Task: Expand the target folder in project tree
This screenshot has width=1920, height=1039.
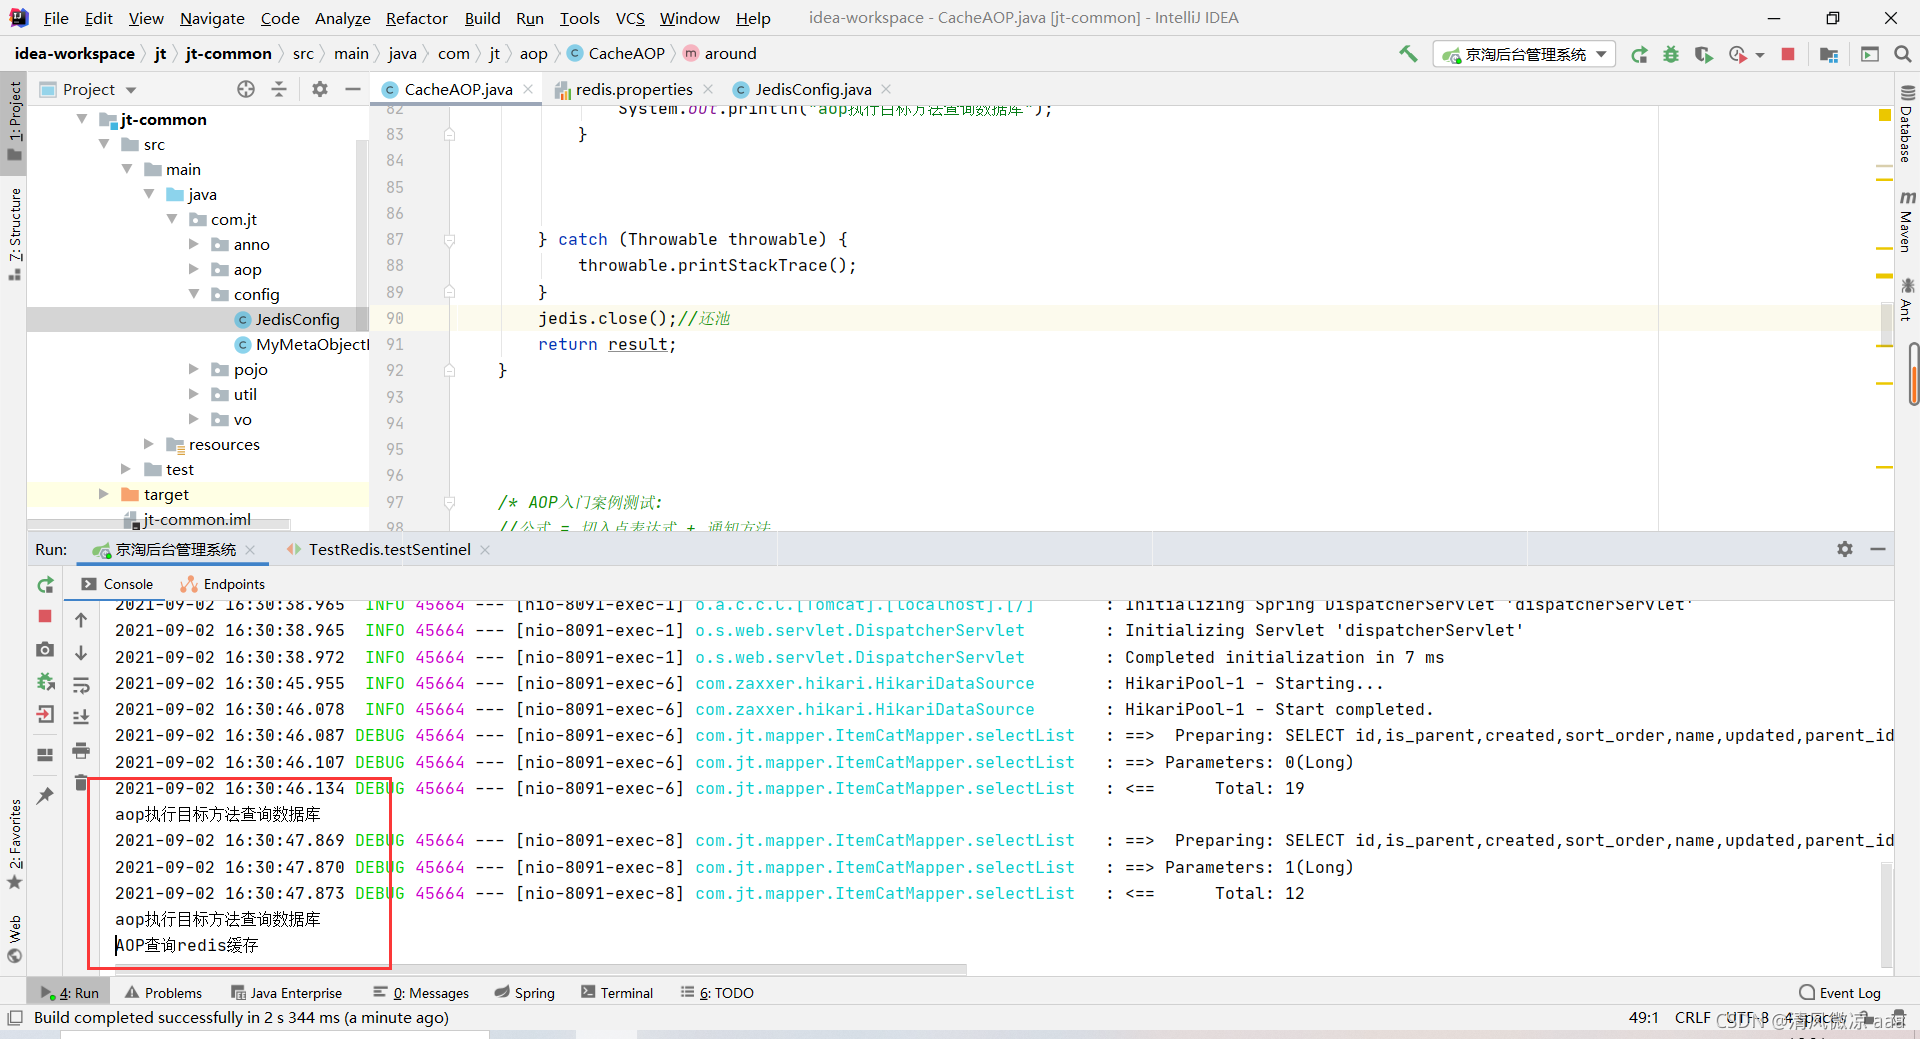Action: [x=103, y=494]
